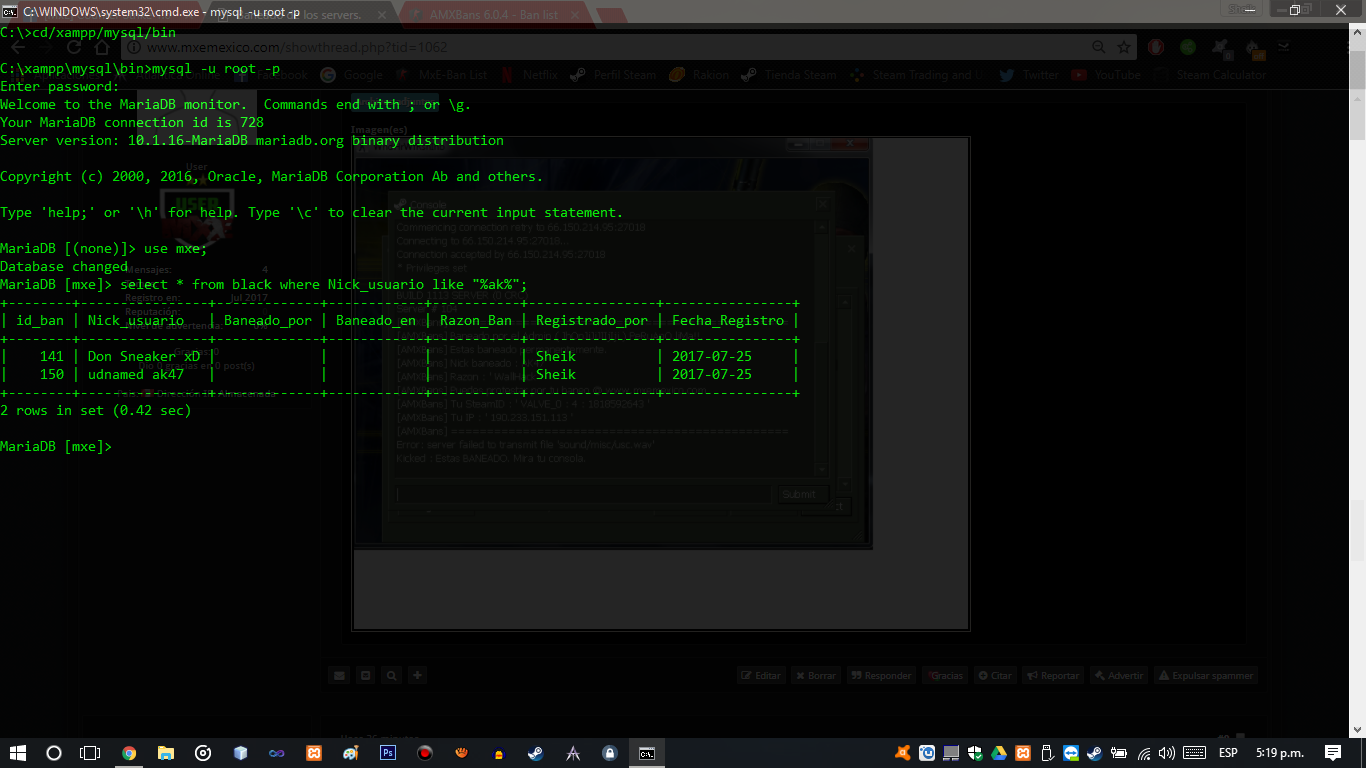Click the Citar post button

pos(995,675)
